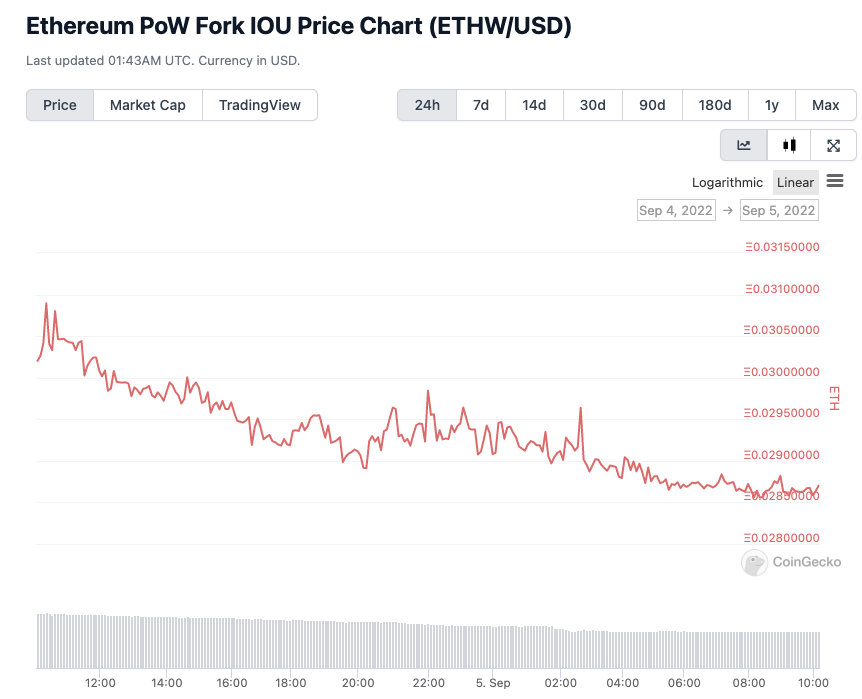Click the CoinGecko logo watermark
Screen dimensions: 862x699
point(791,562)
